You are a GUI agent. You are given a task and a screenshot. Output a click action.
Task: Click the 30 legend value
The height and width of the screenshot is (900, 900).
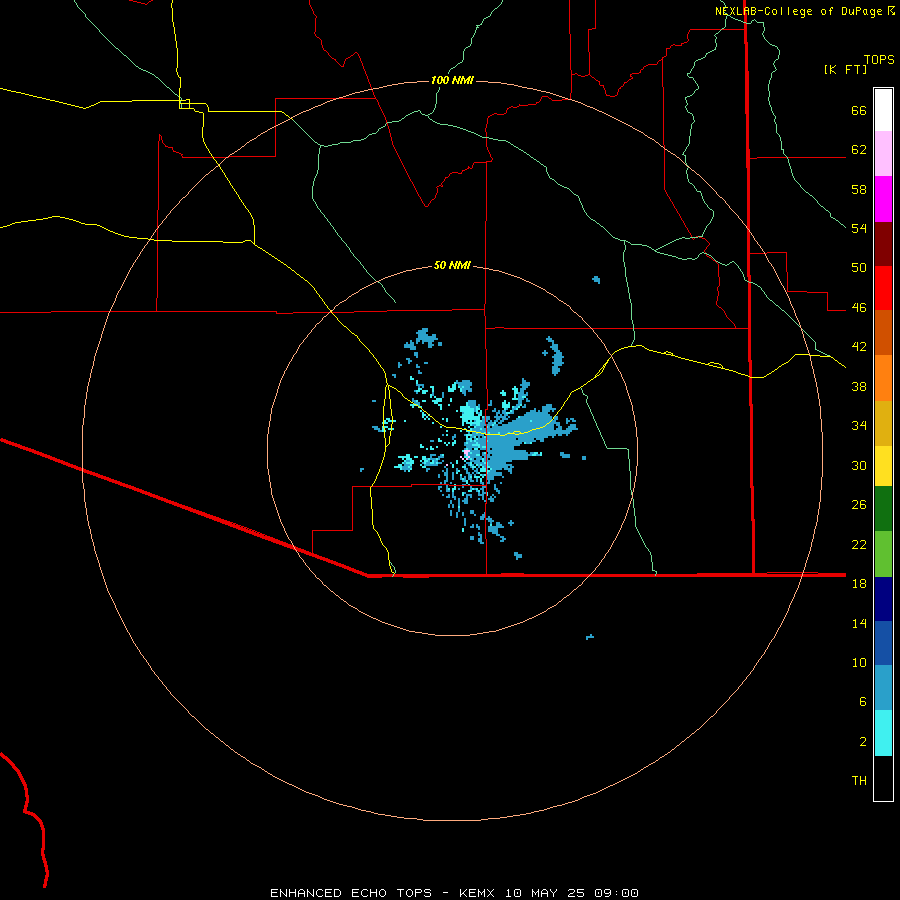[x=859, y=465]
